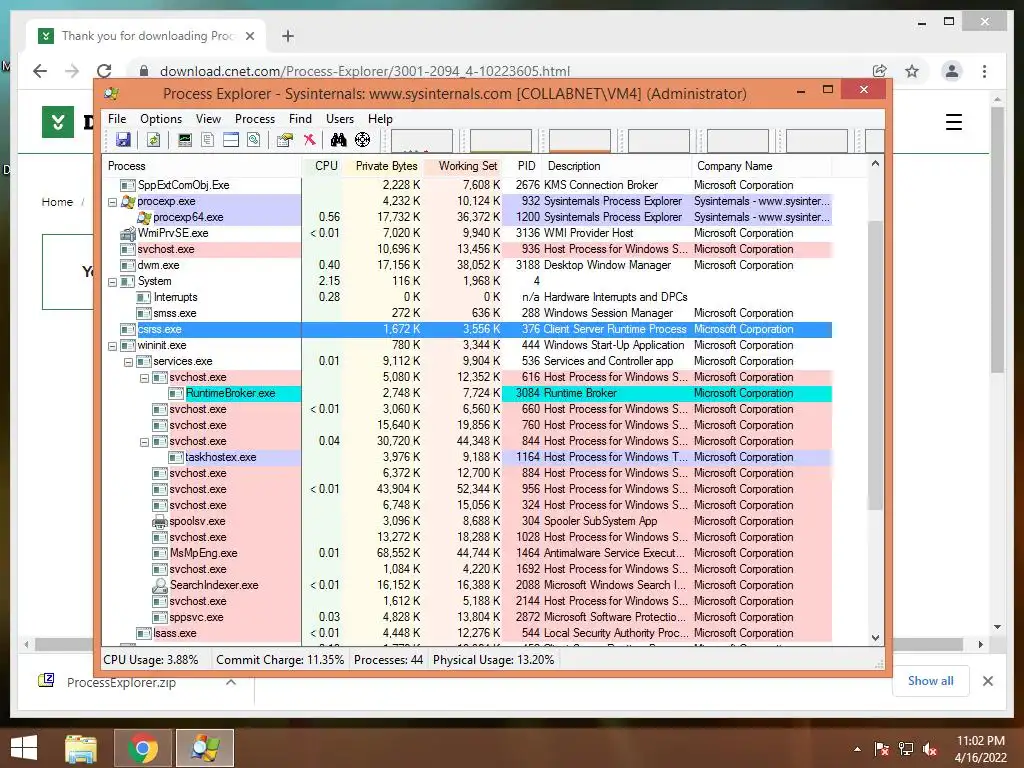Click the Refresh Now toolbar icon
This screenshot has width=1024, height=768.
click(153, 140)
